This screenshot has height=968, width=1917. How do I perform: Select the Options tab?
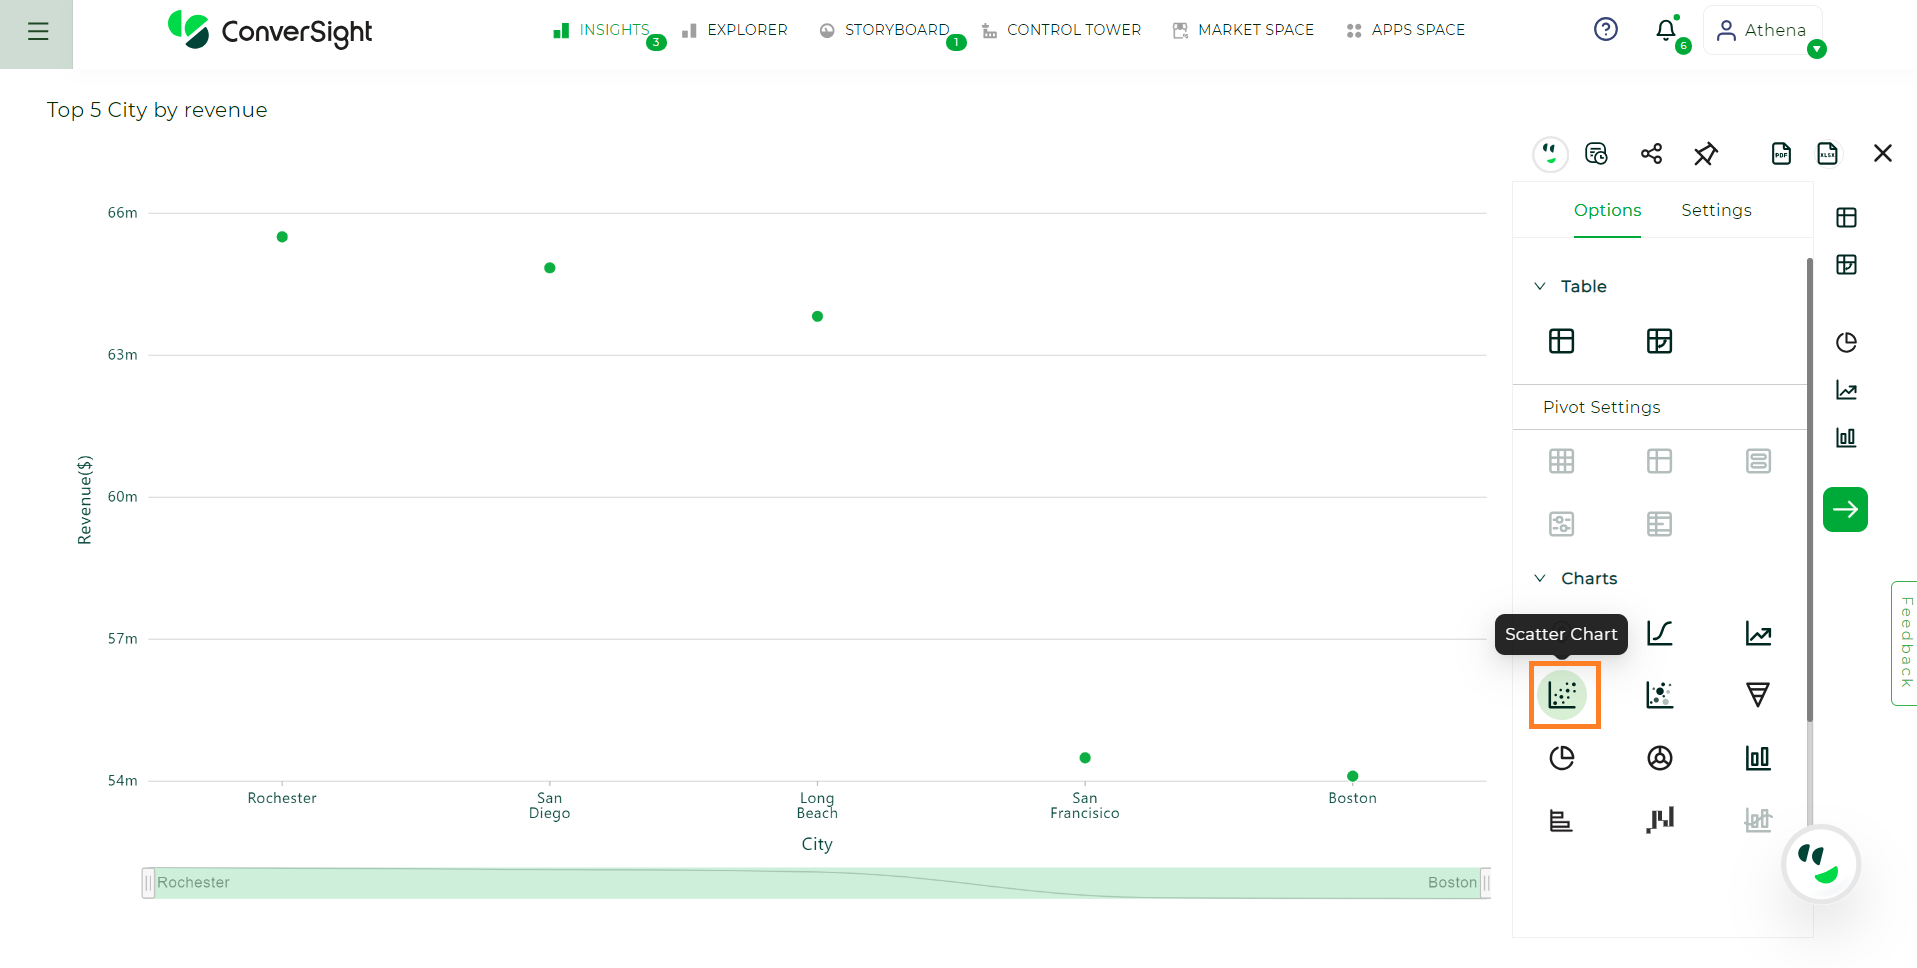(1607, 211)
